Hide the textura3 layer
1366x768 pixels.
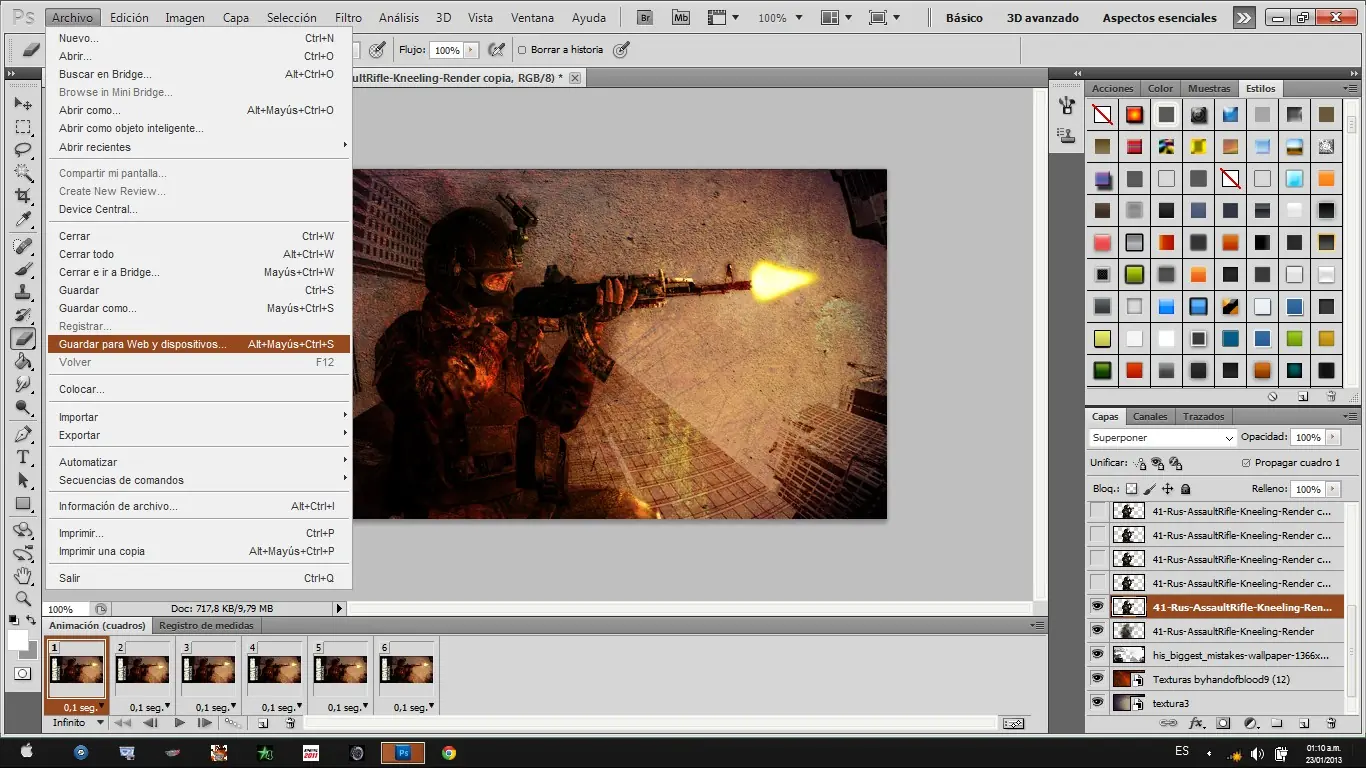click(1098, 703)
